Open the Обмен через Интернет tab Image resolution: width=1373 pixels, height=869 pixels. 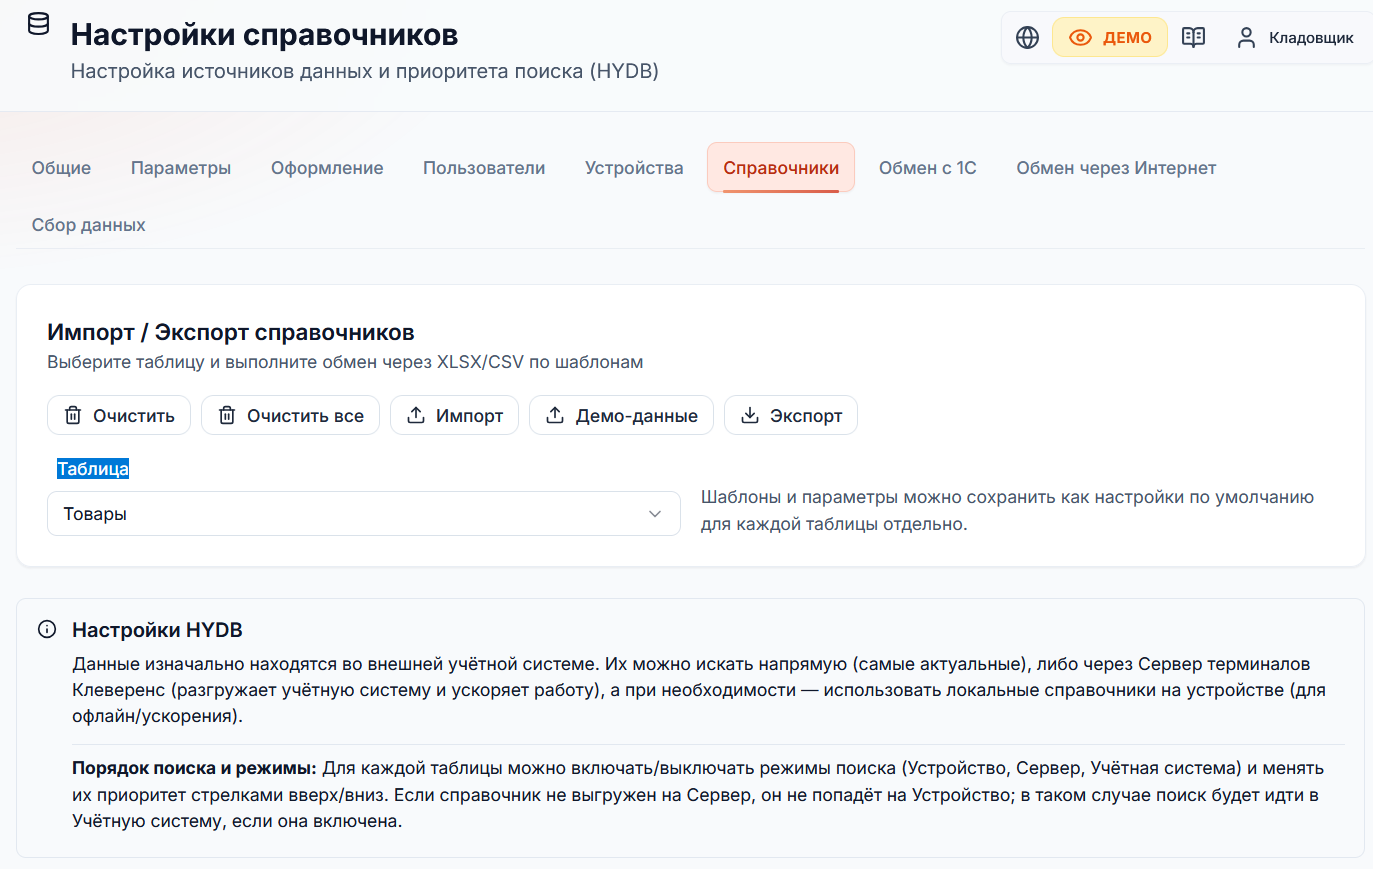pos(1116,168)
